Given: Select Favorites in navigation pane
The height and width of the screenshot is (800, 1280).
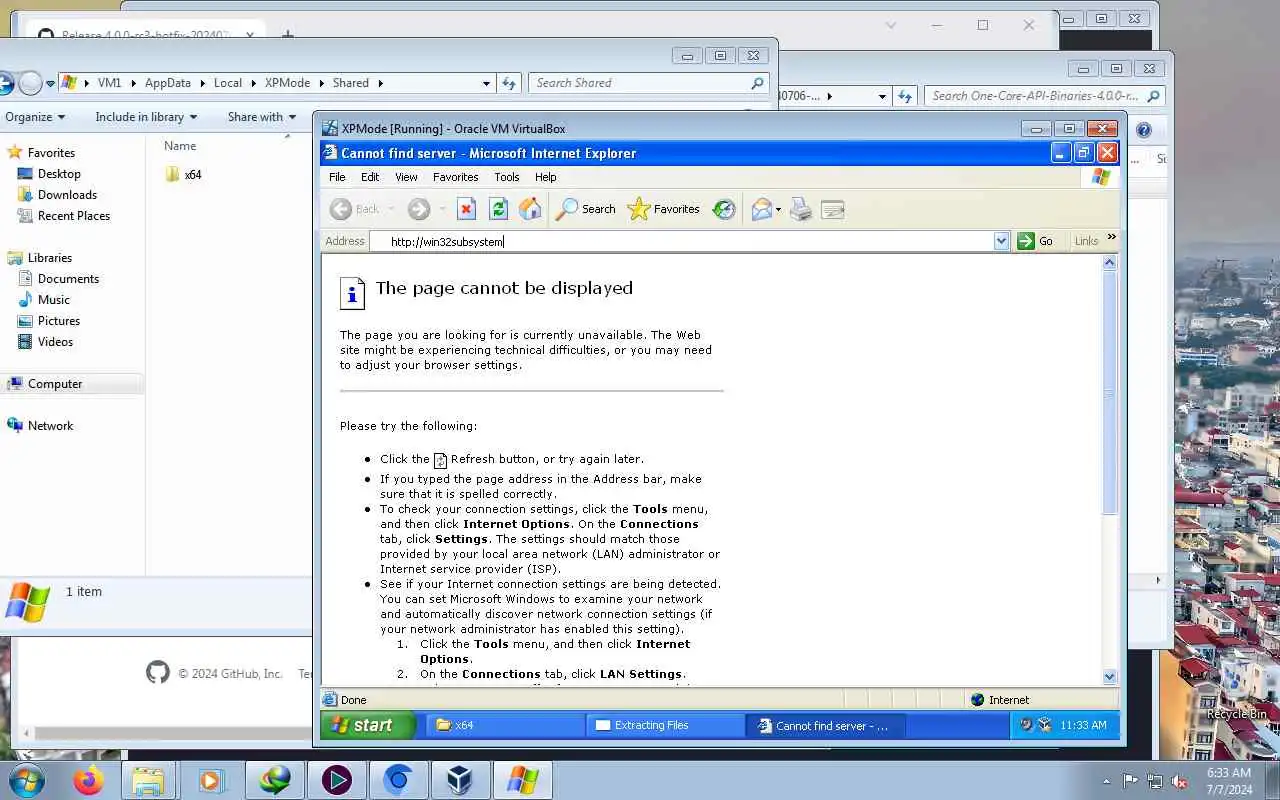Looking at the screenshot, I should [51, 153].
